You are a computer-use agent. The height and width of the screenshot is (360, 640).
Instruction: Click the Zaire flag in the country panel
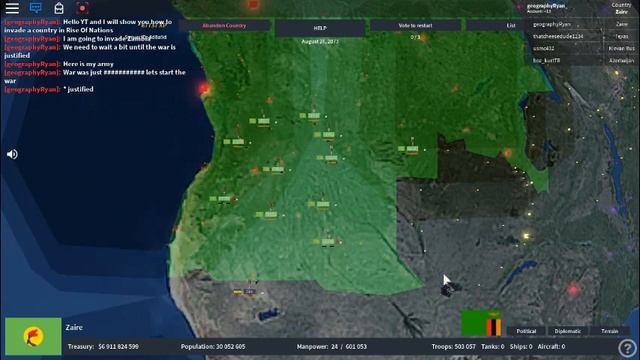point(33,336)
